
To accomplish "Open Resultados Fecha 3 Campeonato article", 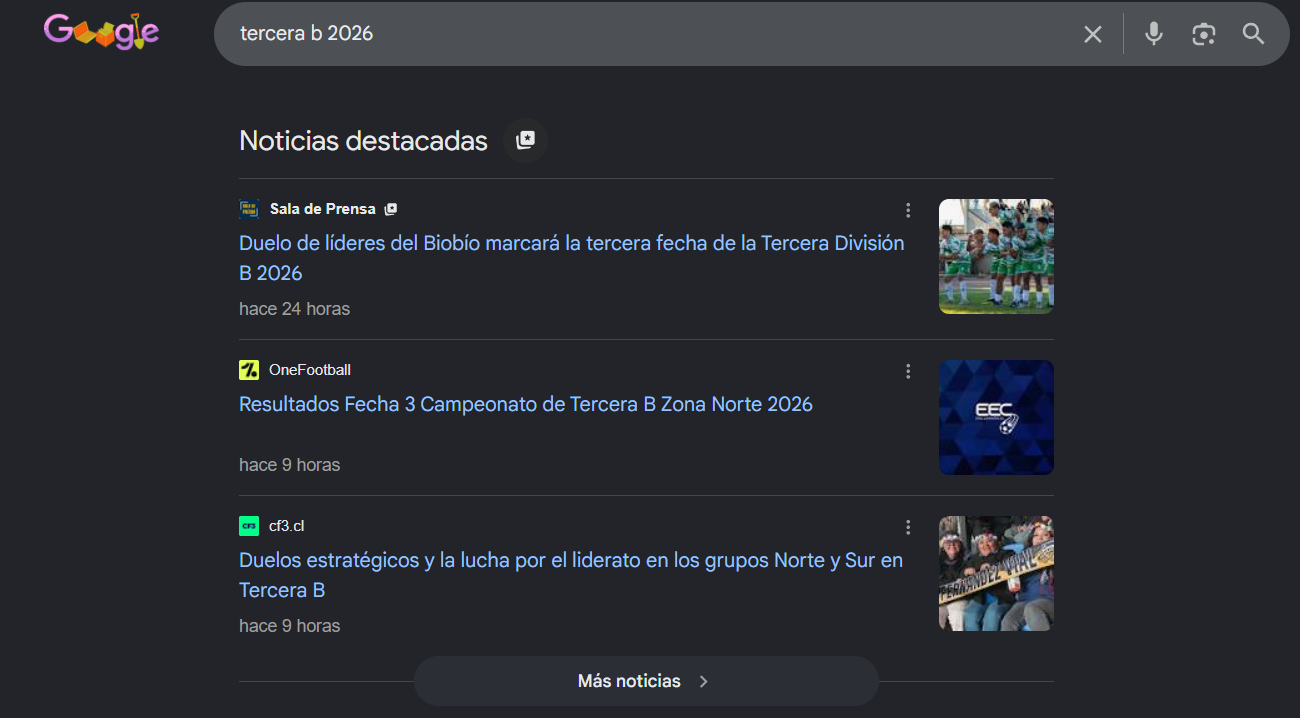I will [526, 404].
